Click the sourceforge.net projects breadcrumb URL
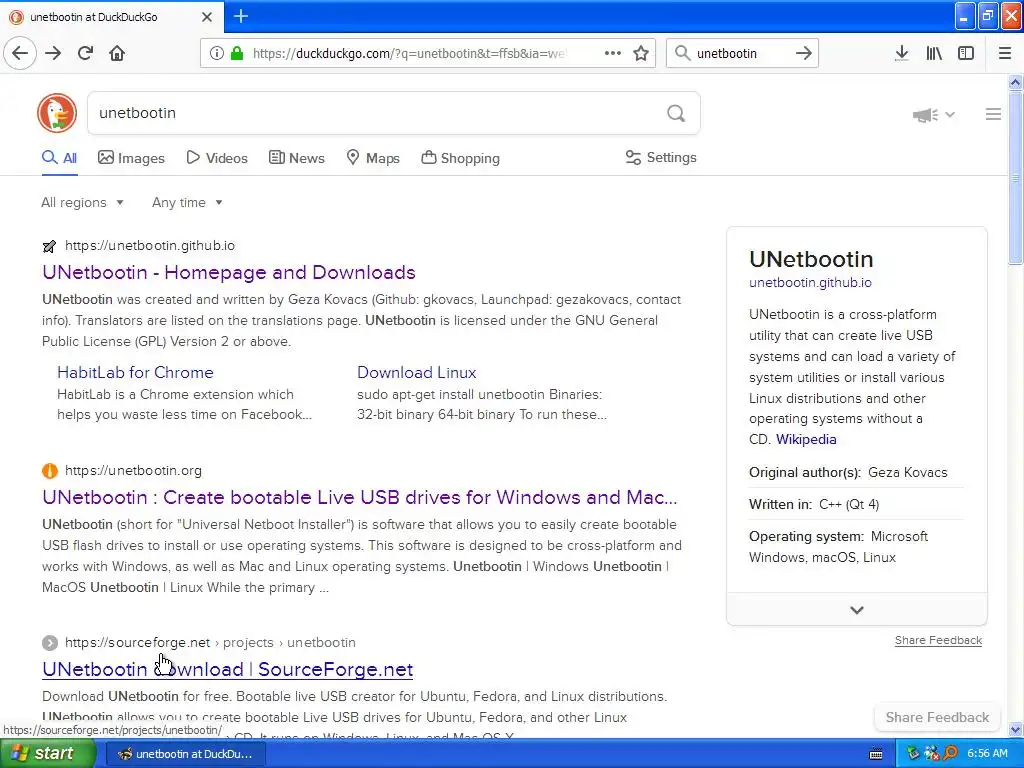This screenshot has width=1024, height=768. [210, 643]
